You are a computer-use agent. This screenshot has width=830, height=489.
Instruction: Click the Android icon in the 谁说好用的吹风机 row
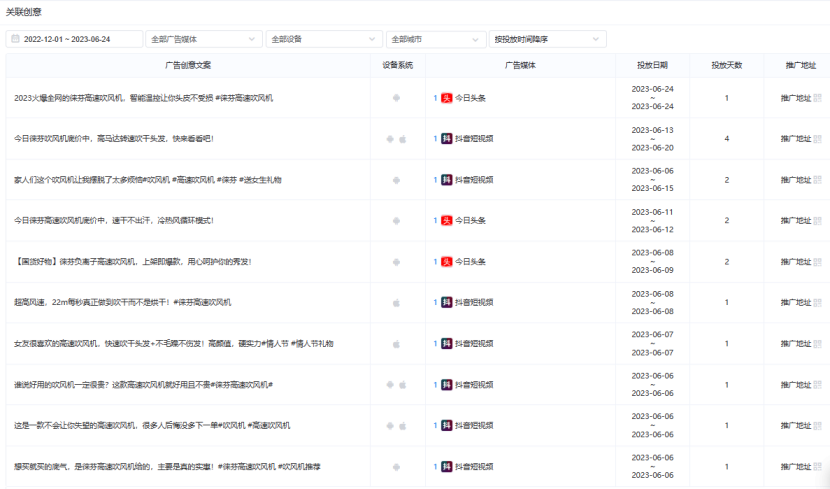(390, 385)
